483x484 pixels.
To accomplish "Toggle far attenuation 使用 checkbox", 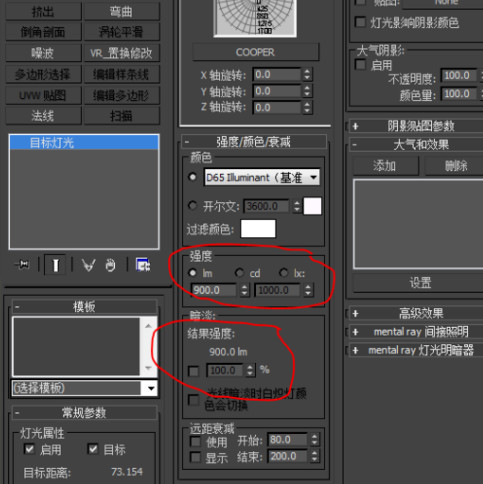I will pyautogui.click(x=195, y=442).
